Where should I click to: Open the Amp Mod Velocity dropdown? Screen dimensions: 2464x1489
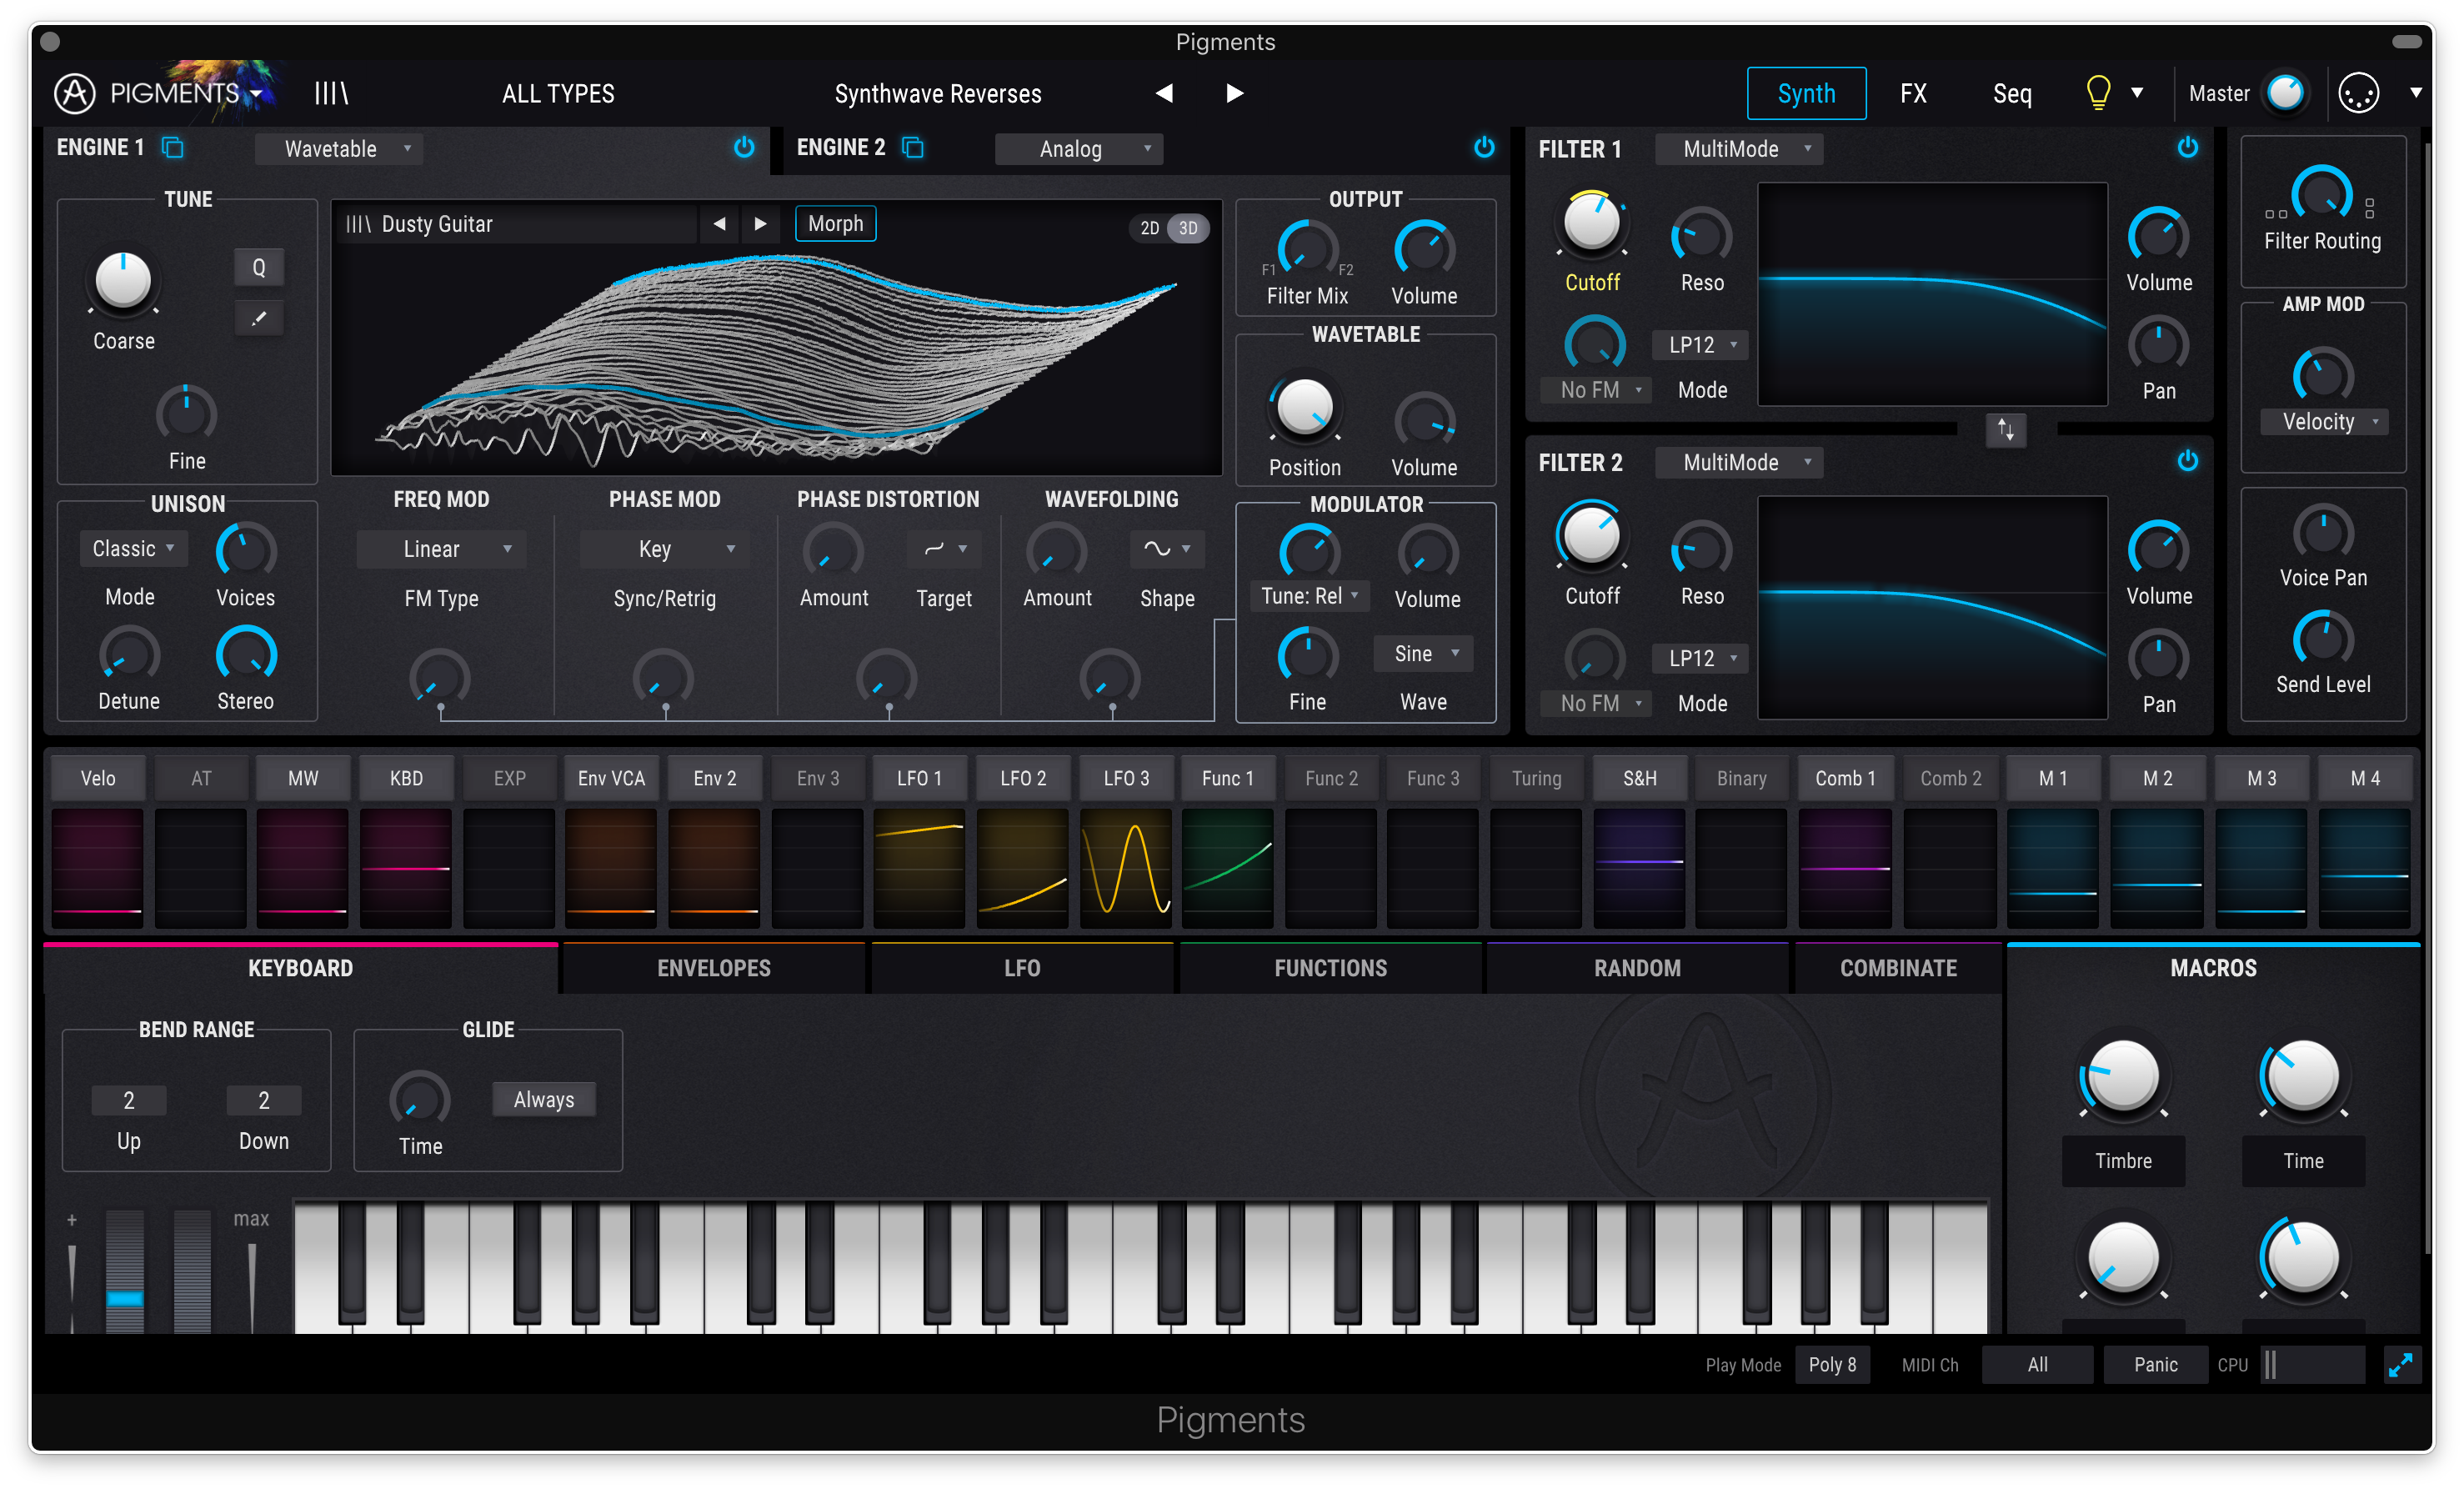coord(2323,421)
